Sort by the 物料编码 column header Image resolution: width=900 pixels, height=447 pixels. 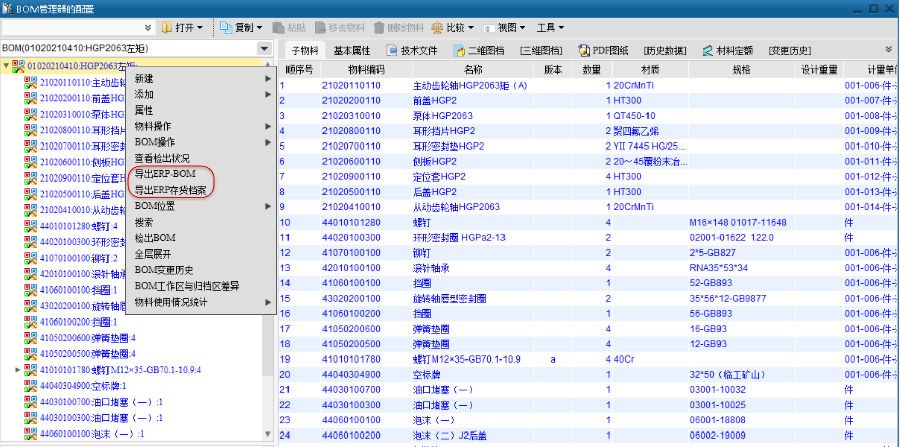(x=366, y=70)
